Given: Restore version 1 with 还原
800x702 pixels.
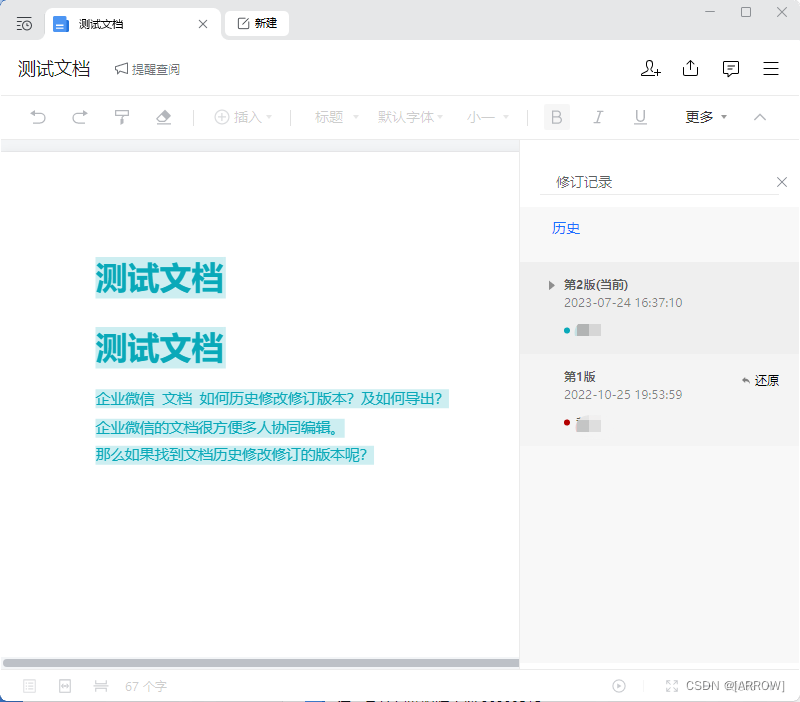Looking at the screenshot, I should (760, 381).
